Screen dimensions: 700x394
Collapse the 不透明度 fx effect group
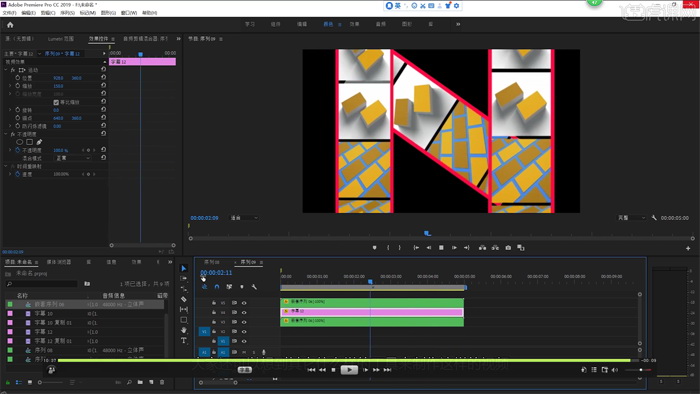[6, 134]
